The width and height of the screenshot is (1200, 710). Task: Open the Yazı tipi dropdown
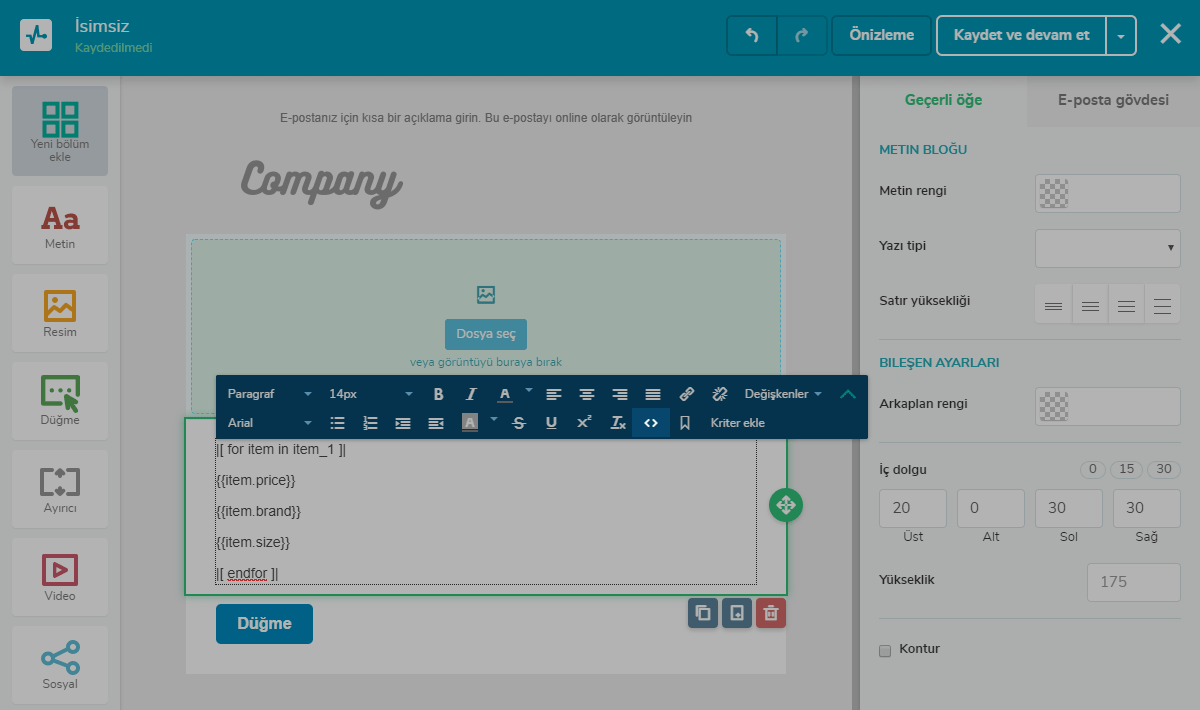pyautogui.click(x=1108, y=248)
